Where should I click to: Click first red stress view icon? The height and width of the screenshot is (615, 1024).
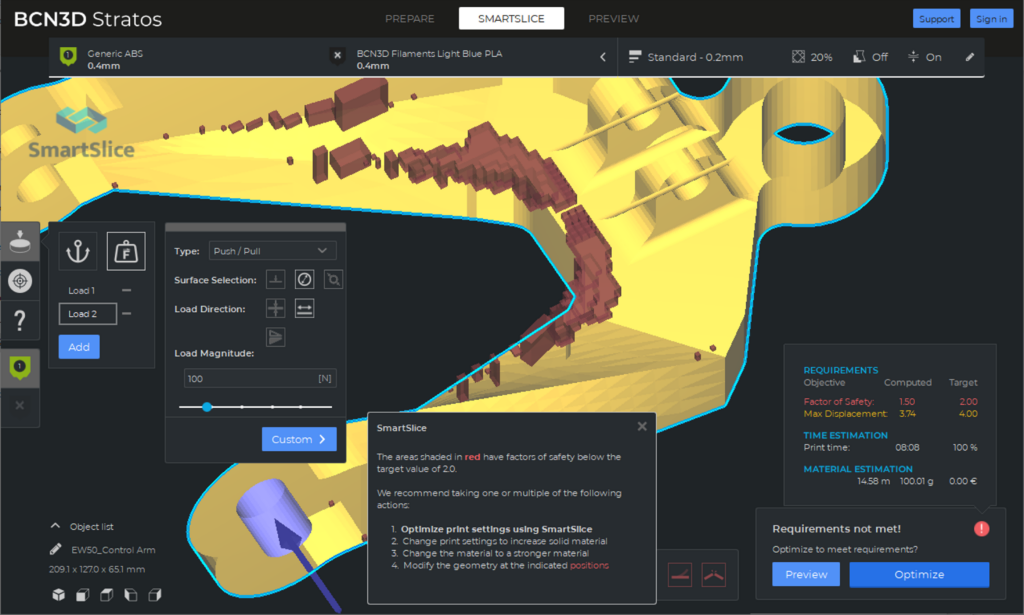680,575
